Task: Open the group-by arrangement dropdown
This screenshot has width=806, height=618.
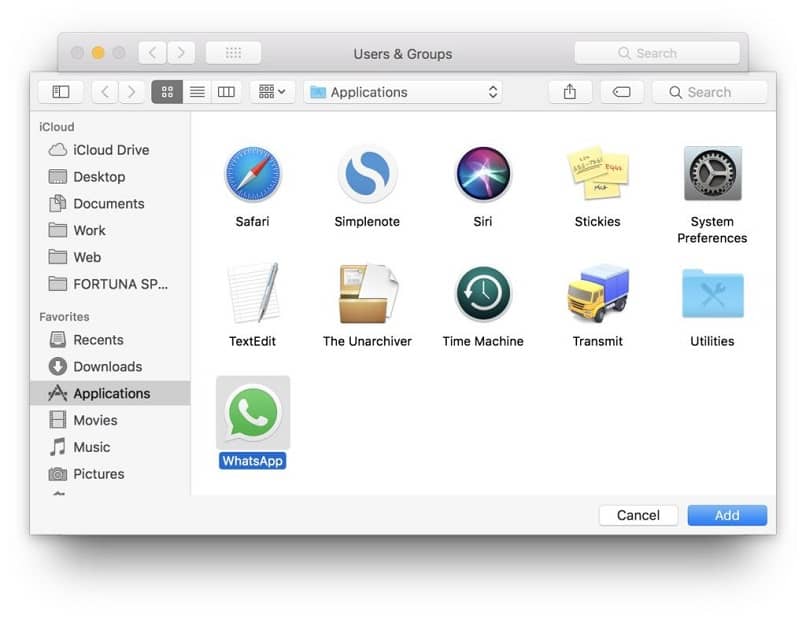Action: coord(272,92)
